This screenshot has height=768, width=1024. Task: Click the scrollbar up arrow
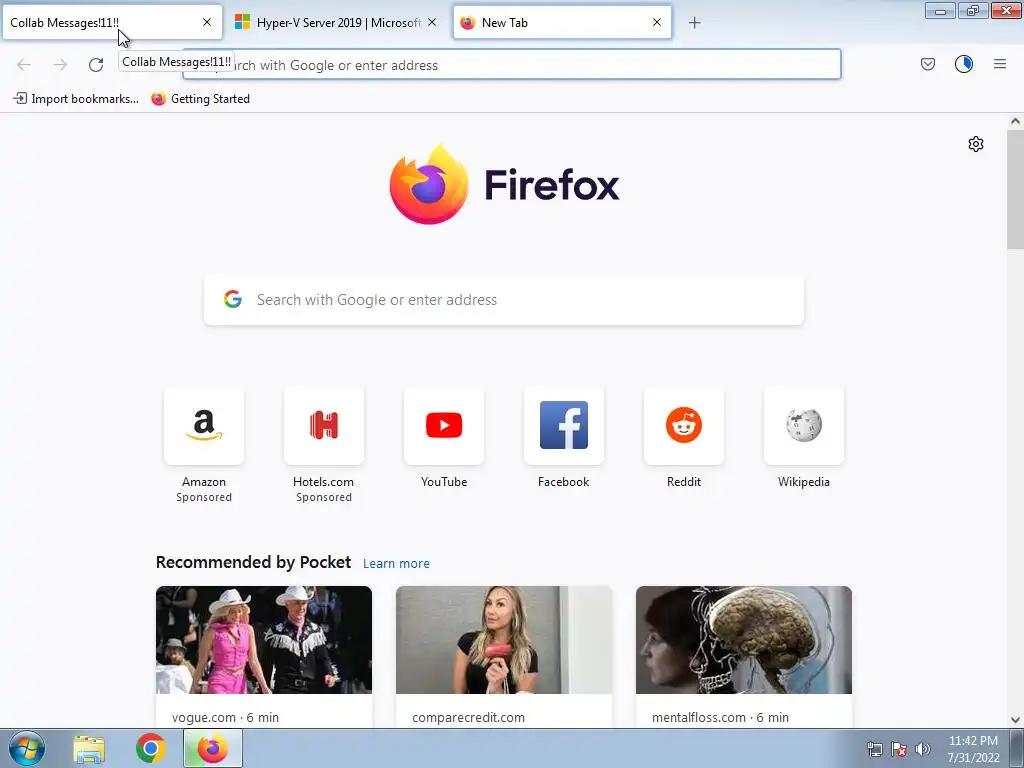tap(1015, 121)
